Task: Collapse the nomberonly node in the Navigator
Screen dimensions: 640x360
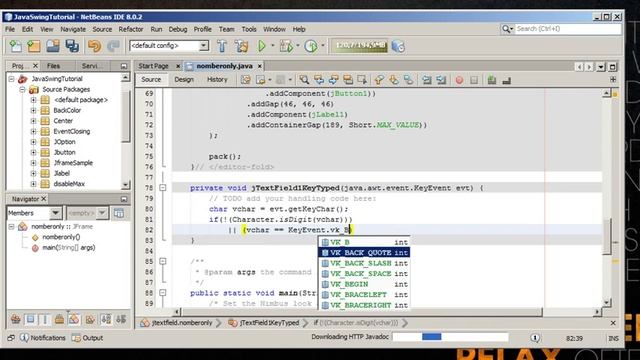Action: [12, 227]
